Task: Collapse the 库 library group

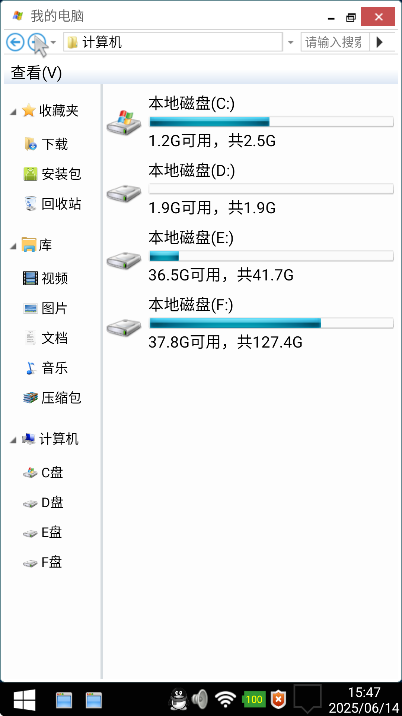Action: [13, 247]
